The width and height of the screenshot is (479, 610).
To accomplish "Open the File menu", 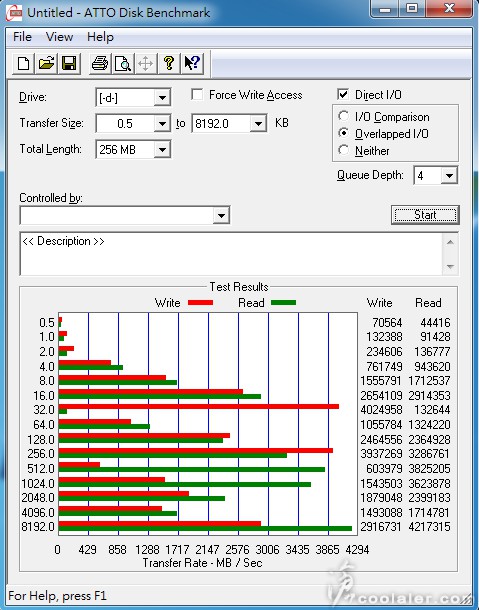I will click(x=22, y=37).
